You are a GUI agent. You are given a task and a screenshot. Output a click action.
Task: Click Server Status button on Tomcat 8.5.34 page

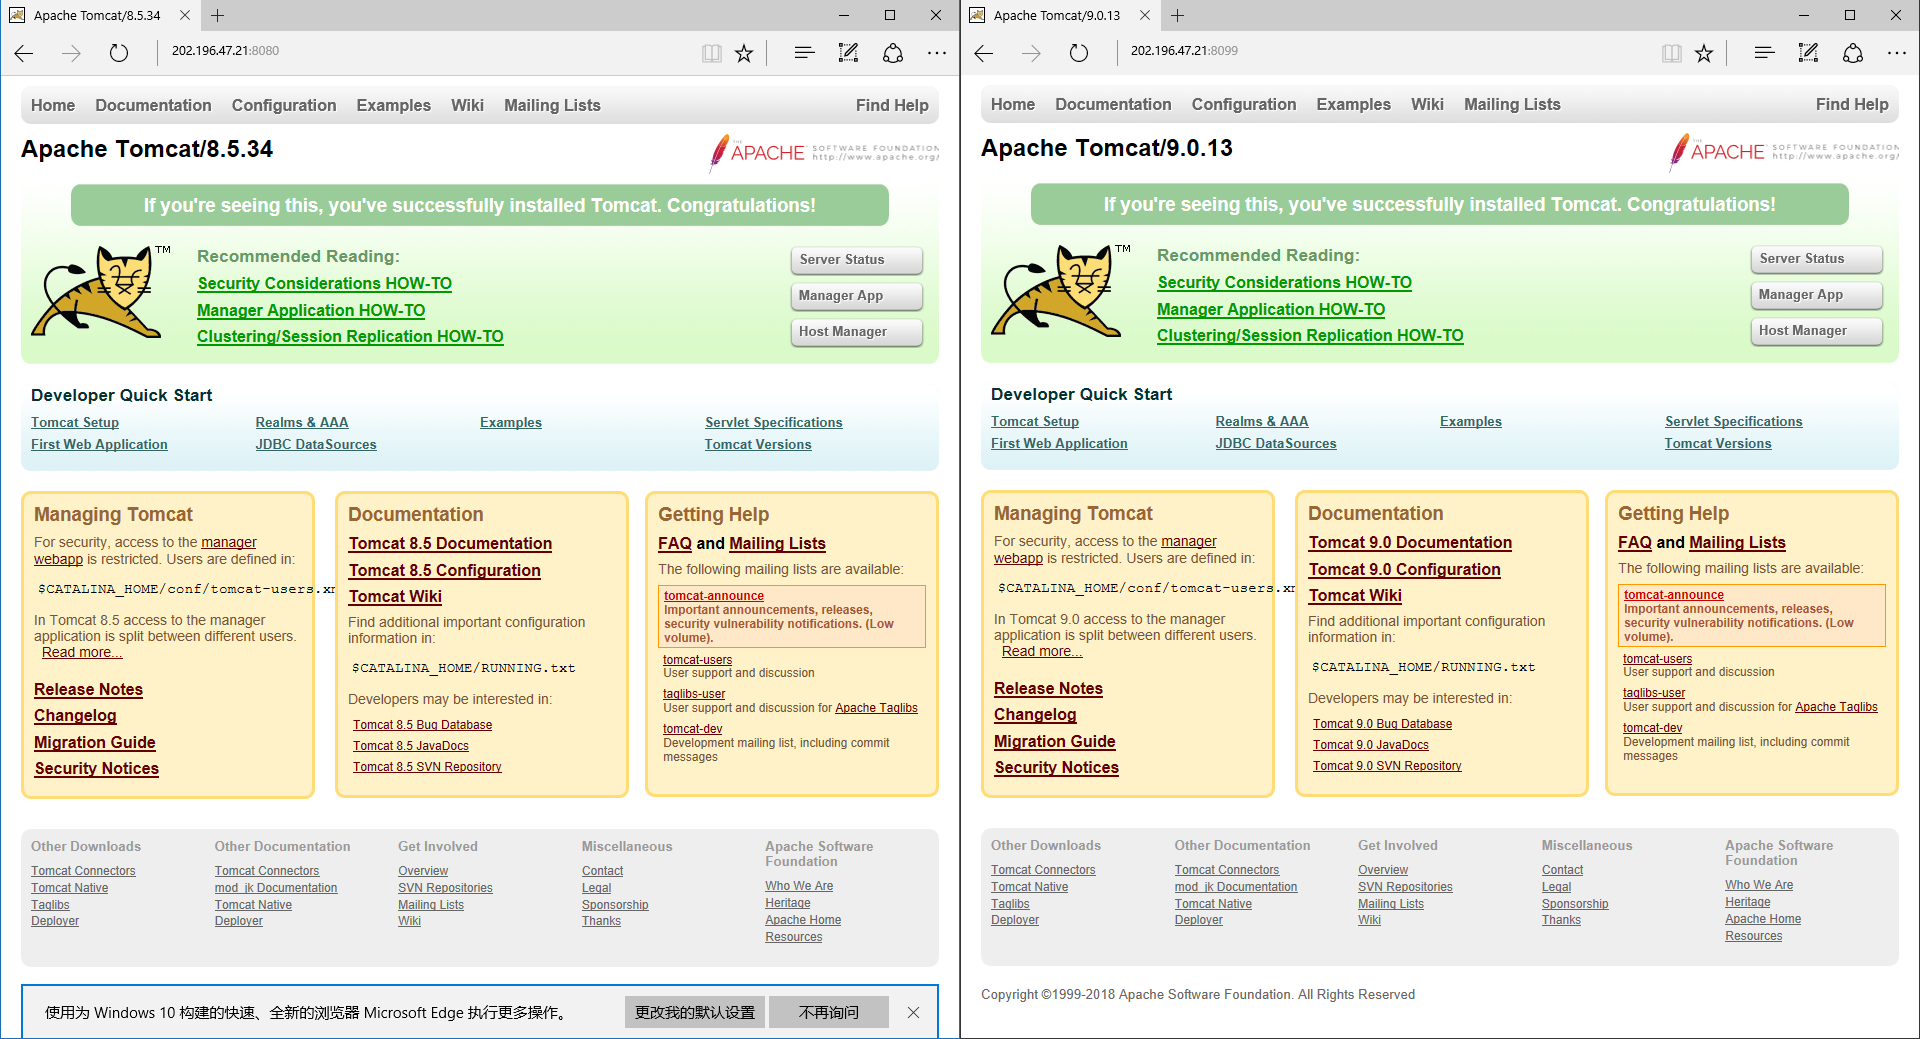click(x=857, y=260)
